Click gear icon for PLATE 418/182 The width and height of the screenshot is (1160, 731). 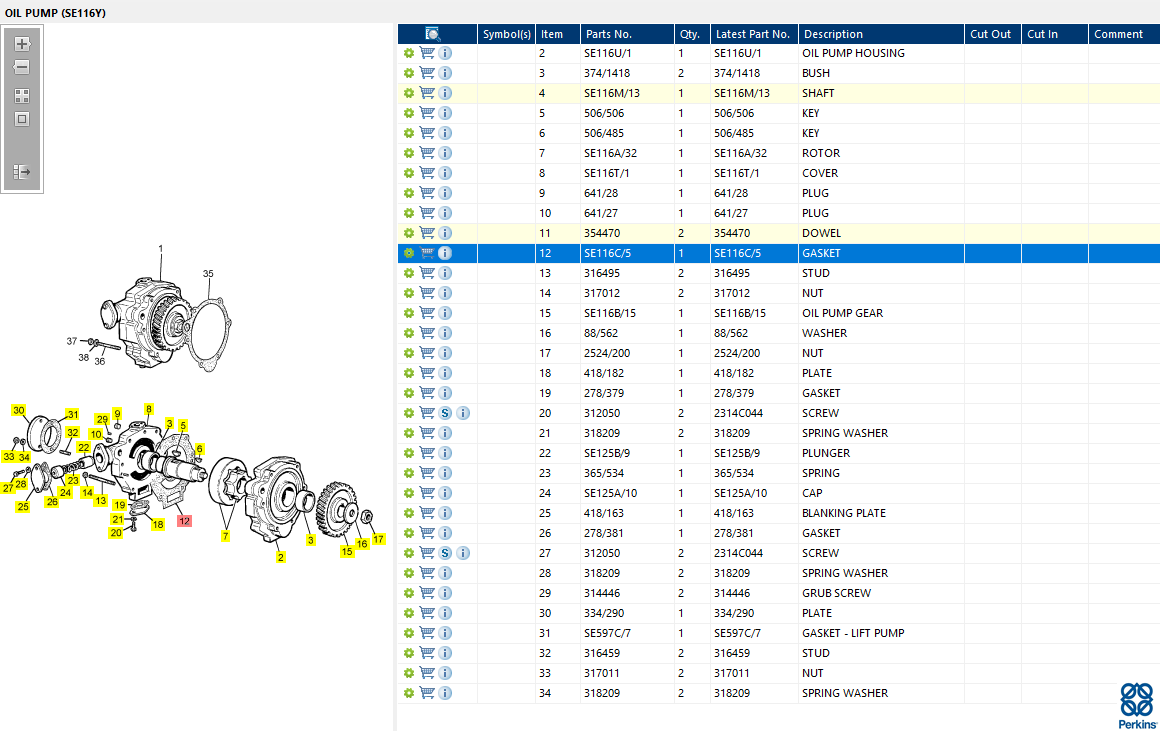(408, 373)
